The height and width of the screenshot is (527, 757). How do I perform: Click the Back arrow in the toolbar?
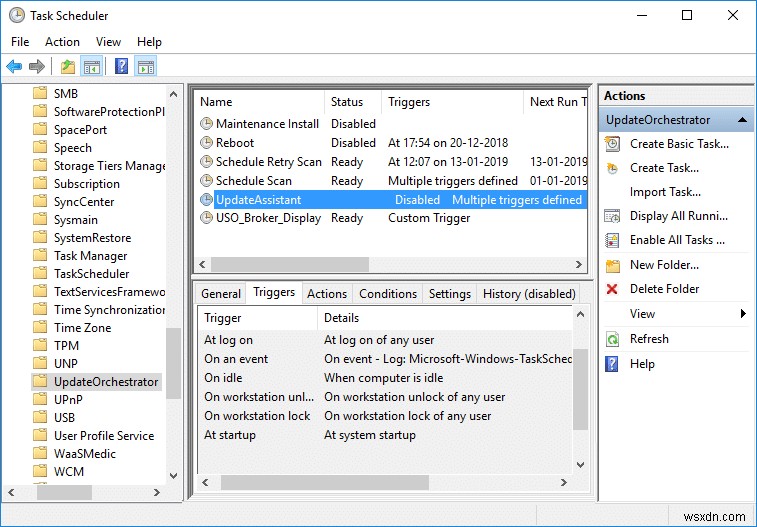pos(14,67)
